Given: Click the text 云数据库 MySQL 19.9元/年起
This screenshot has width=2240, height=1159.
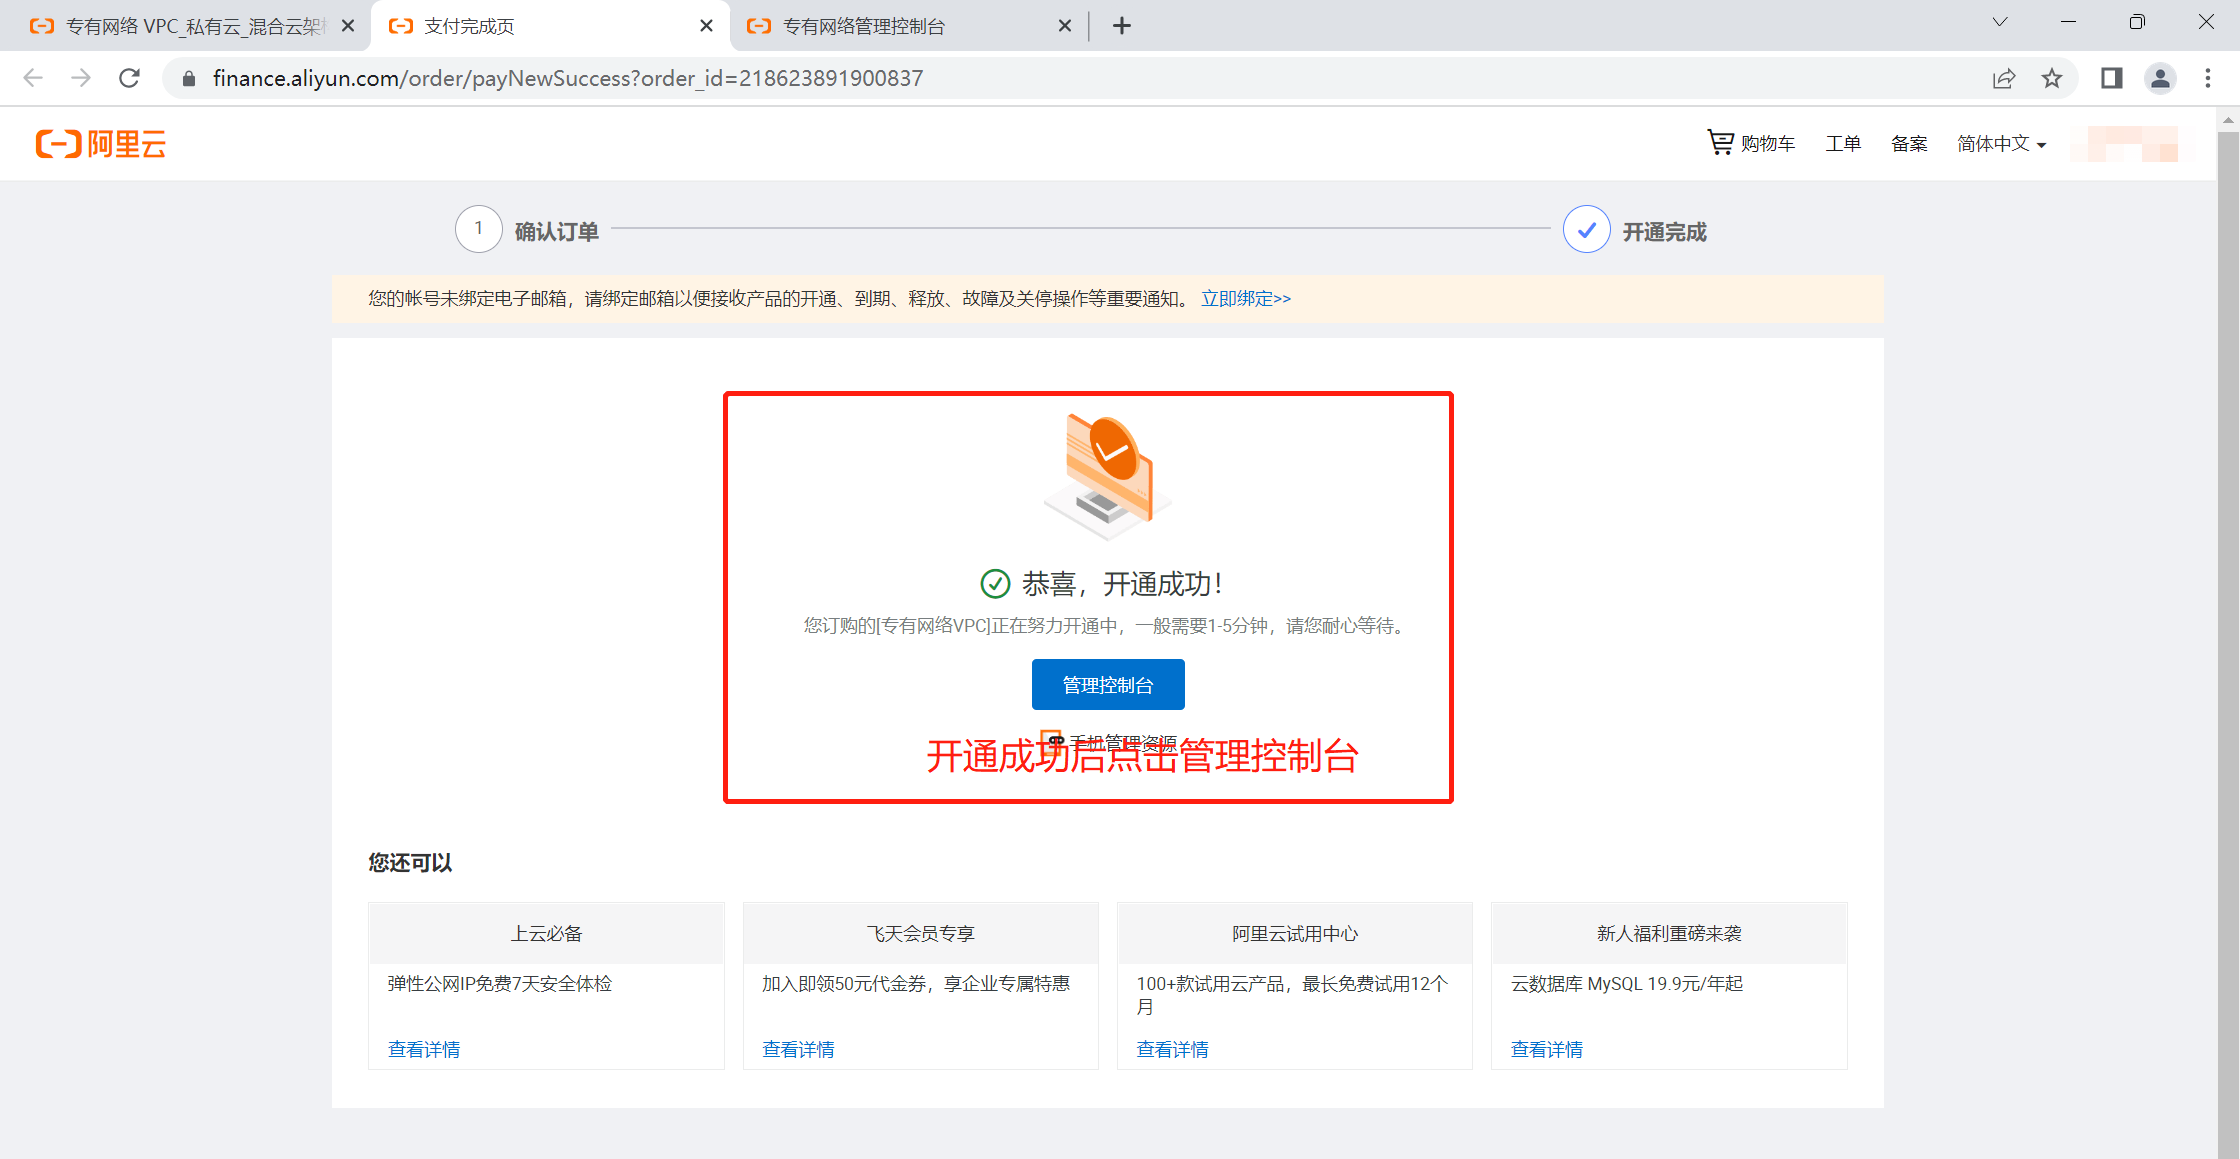Looking at the screenshot, I should pos(1627,984).
